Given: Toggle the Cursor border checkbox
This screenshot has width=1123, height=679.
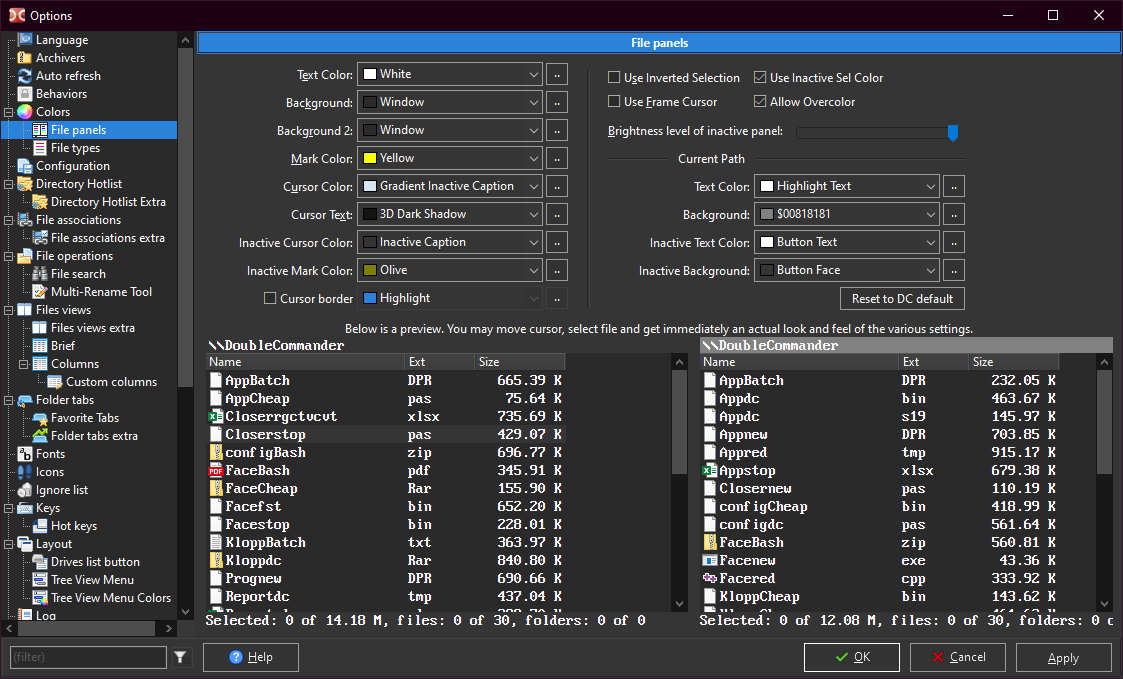Looking at the screenshot, I should point(270,298).
